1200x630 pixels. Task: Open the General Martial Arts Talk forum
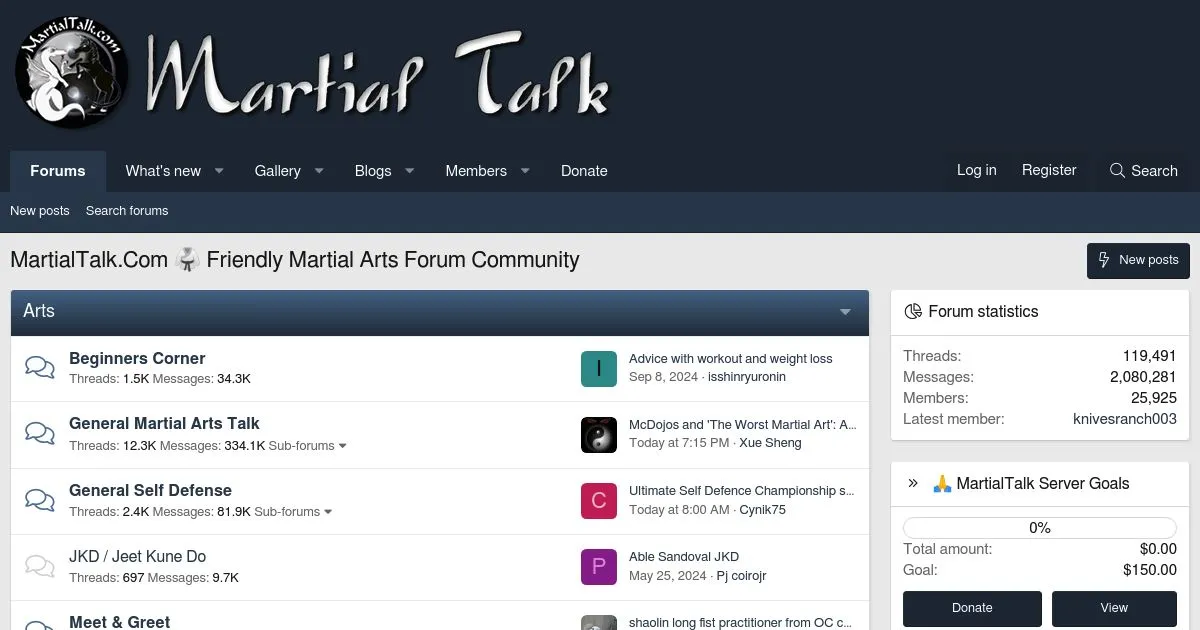164,423
